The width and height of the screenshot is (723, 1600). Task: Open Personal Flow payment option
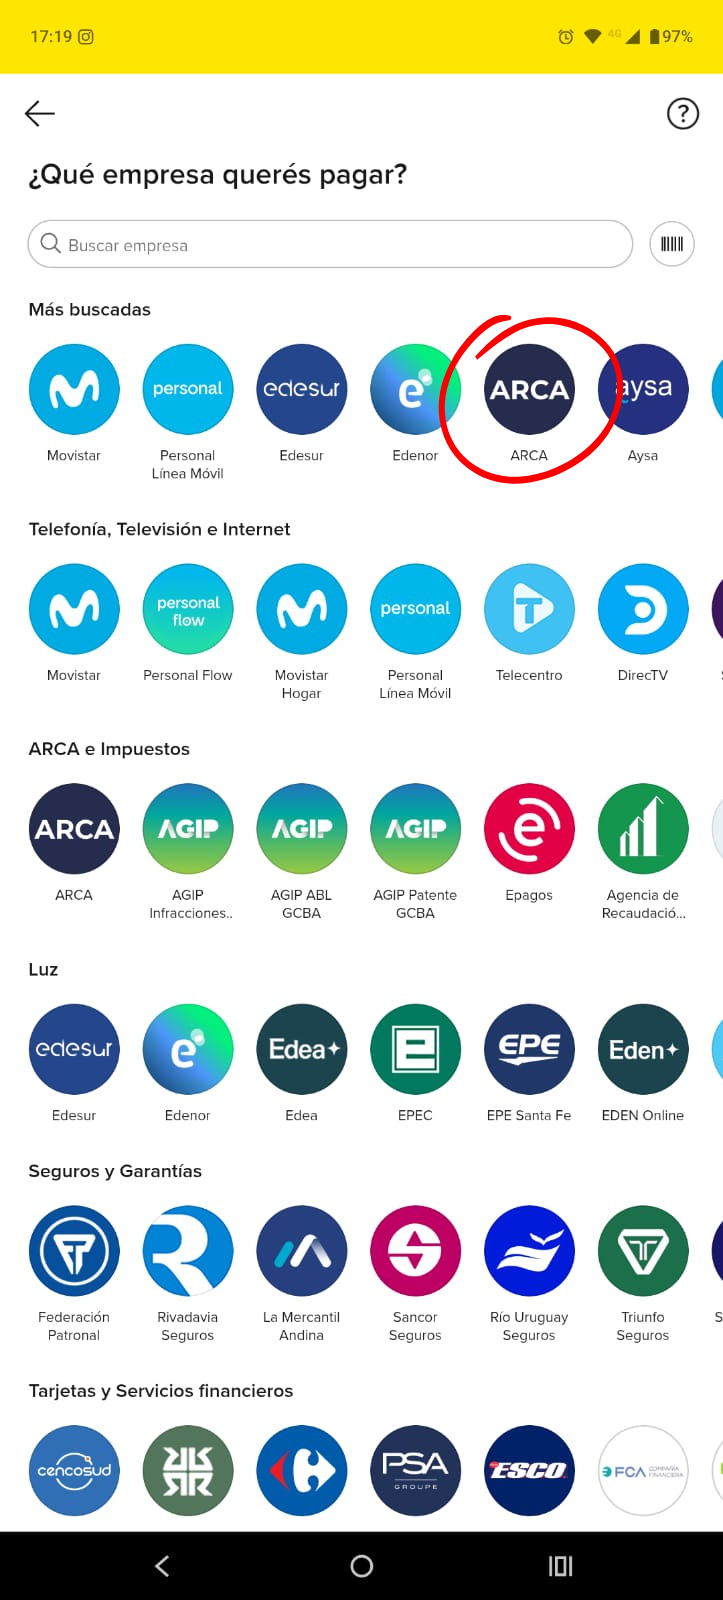[188, 610]
